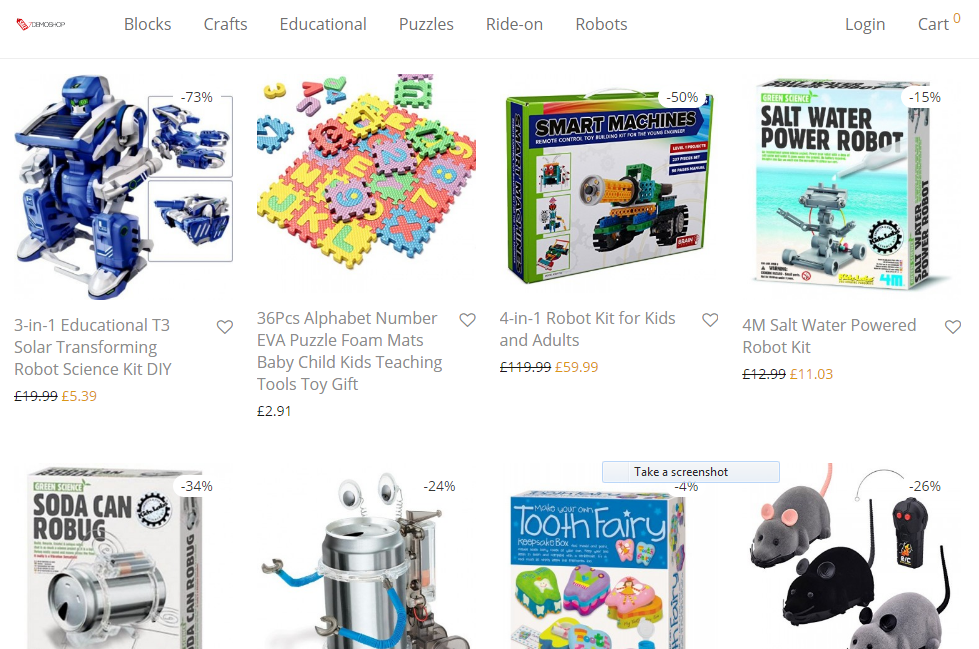Favorite the 4-in-1 Robot Kit with heart
The image size is (979, 649).
coord(710,320)
